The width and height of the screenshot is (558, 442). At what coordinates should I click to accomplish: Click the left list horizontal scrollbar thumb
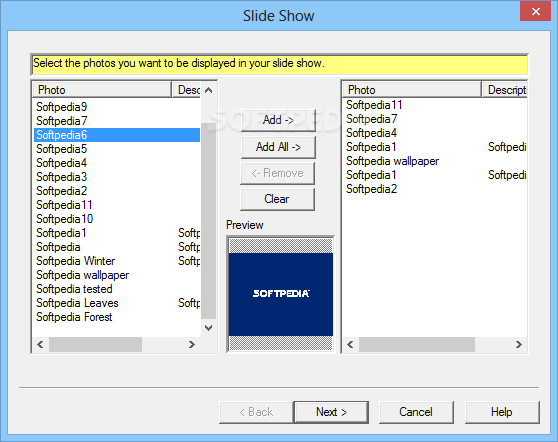(x=95, y=344)
